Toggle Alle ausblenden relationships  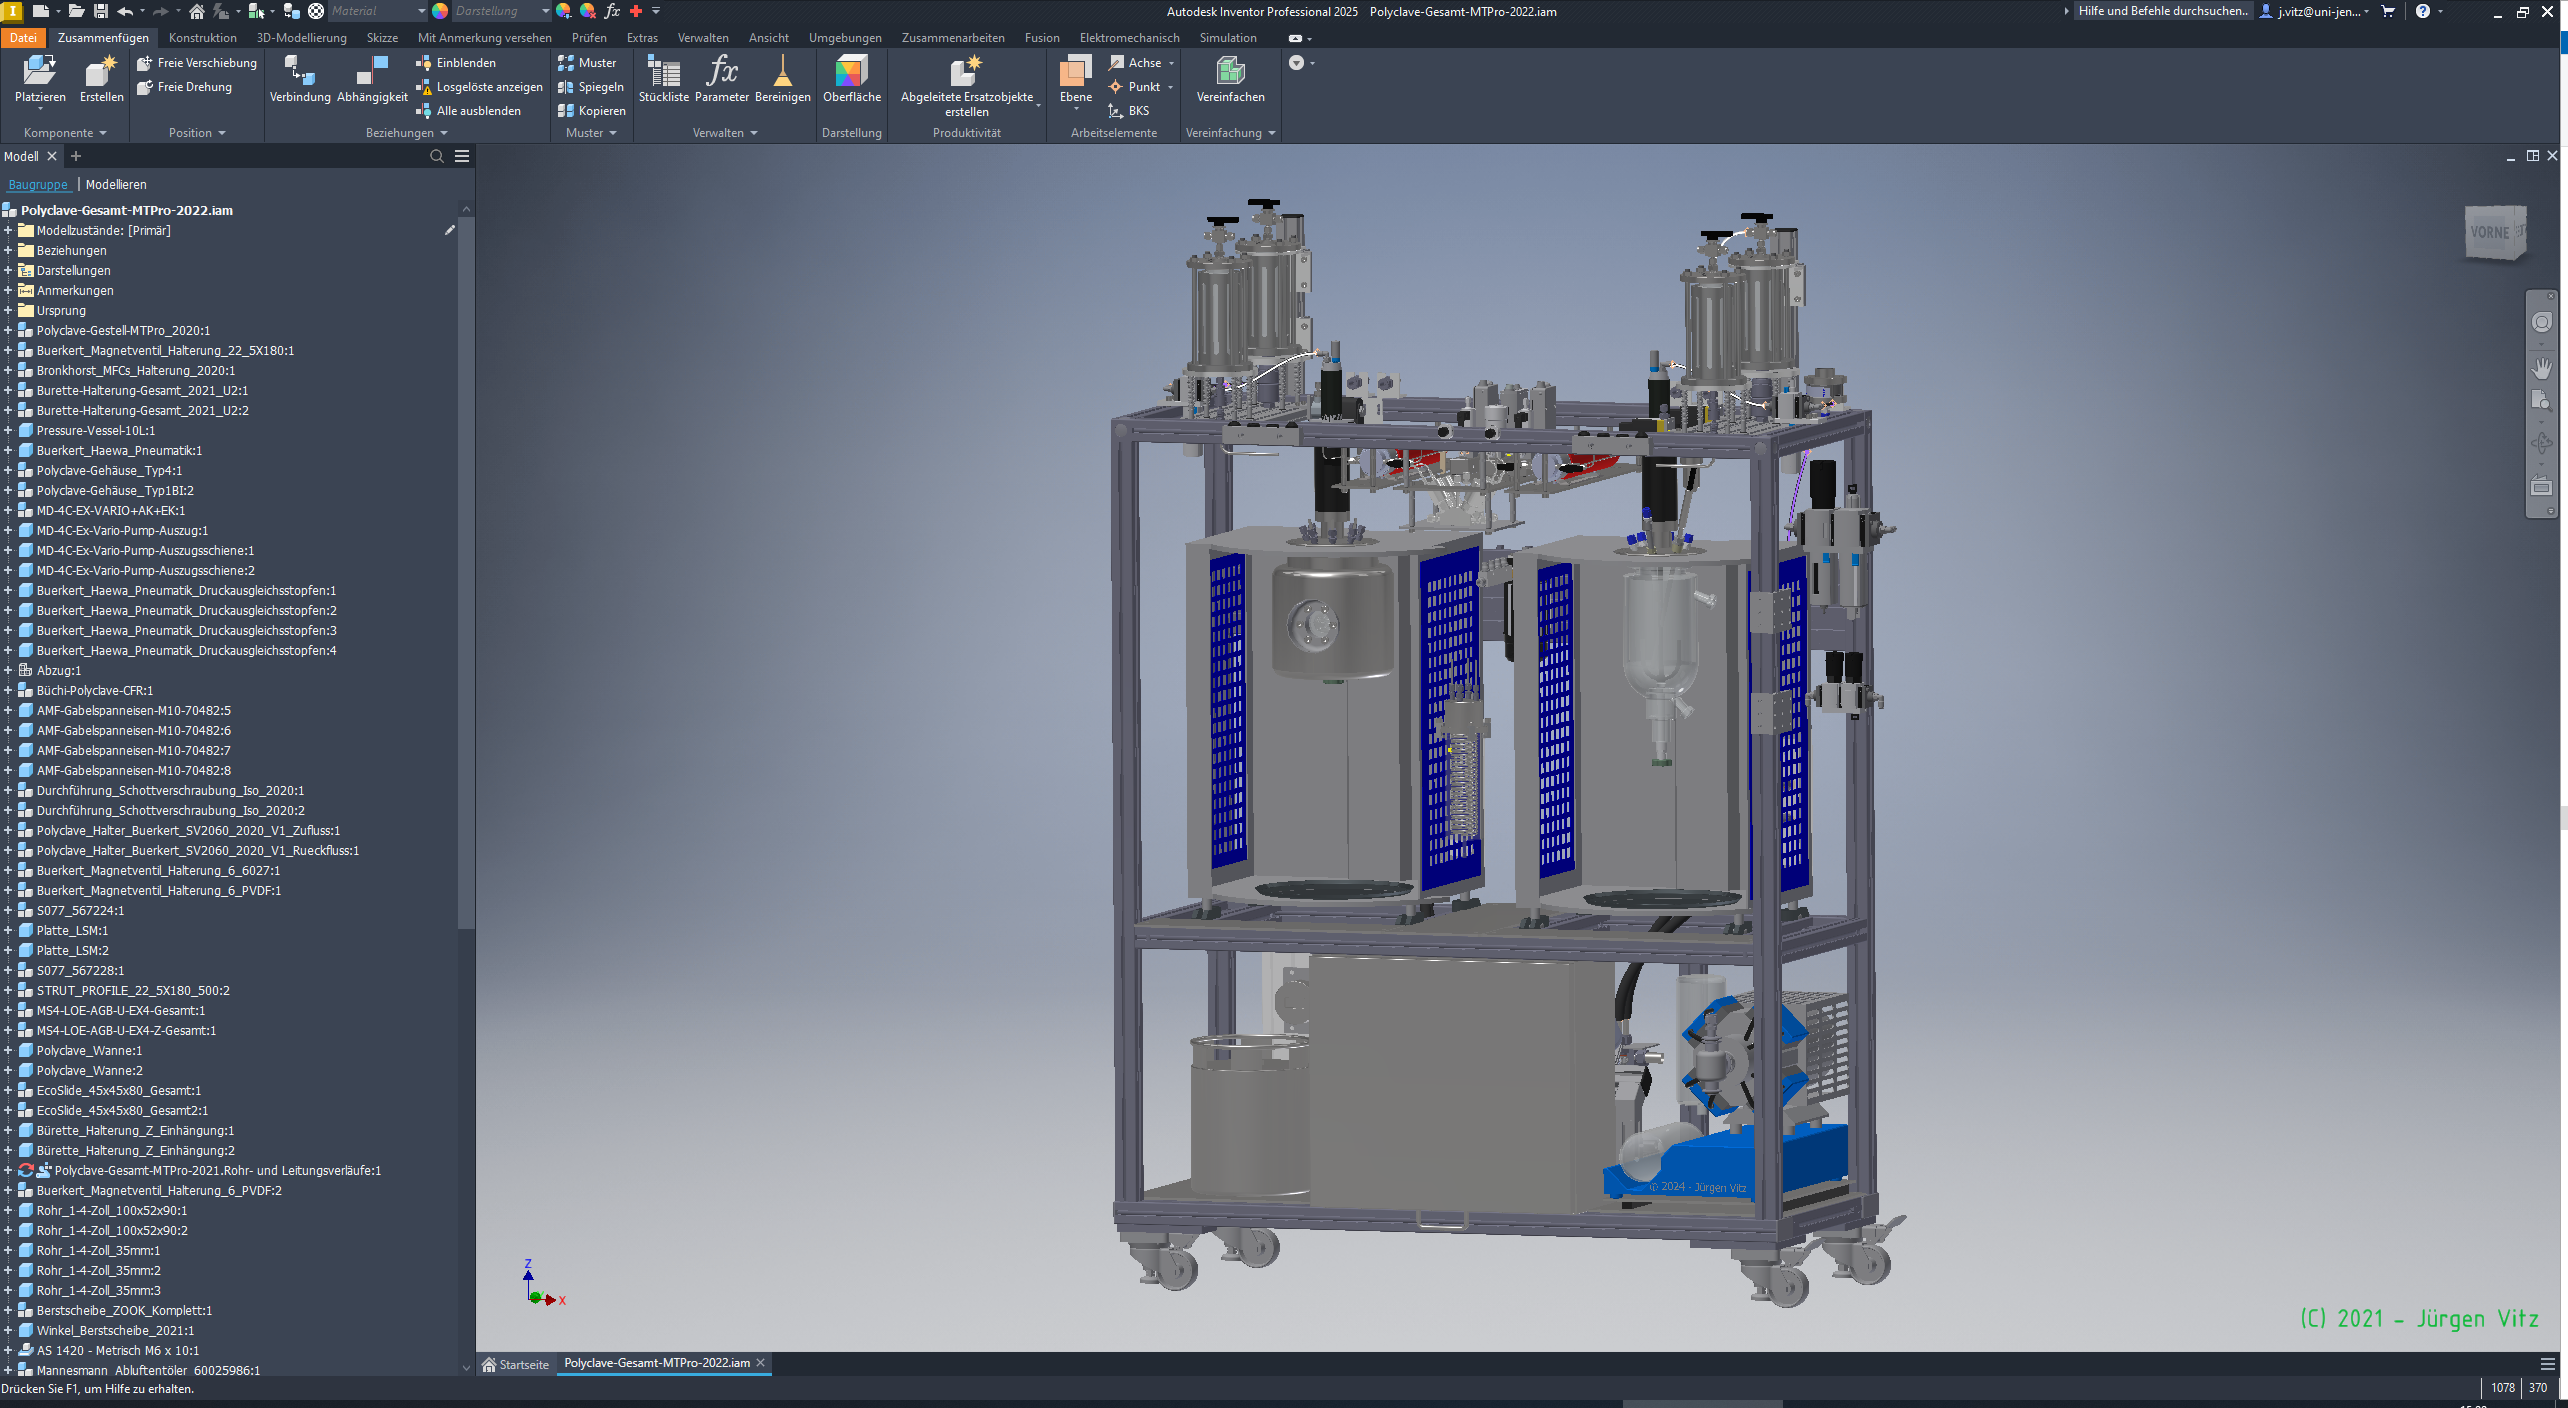(x=470, y=111)
